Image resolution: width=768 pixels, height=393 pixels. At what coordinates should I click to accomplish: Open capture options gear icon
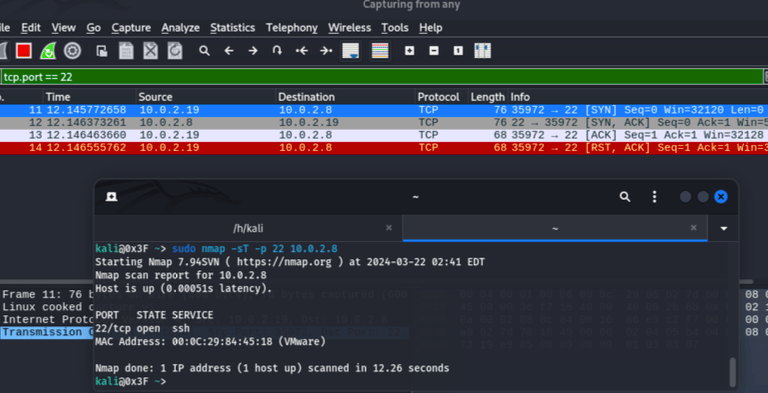point(72,51)
